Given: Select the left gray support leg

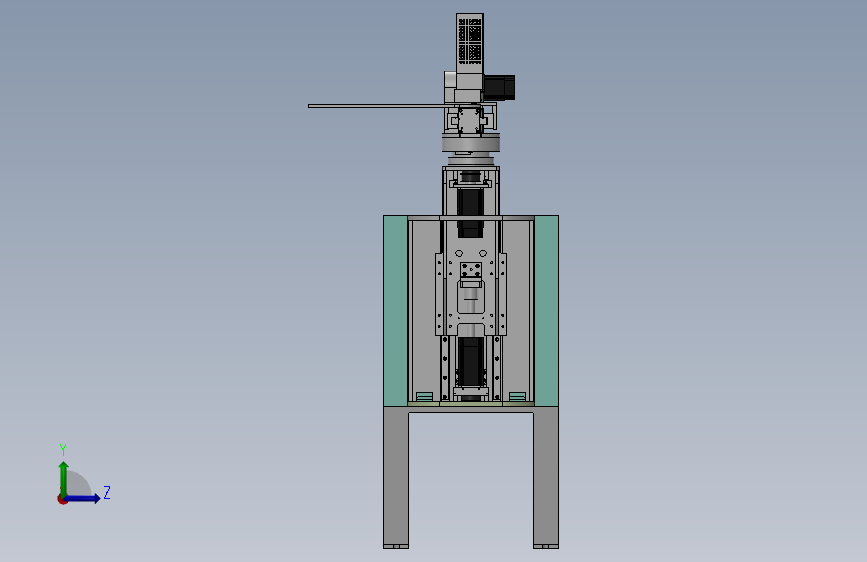Looking at the screenshot, I should click(396, 477).
